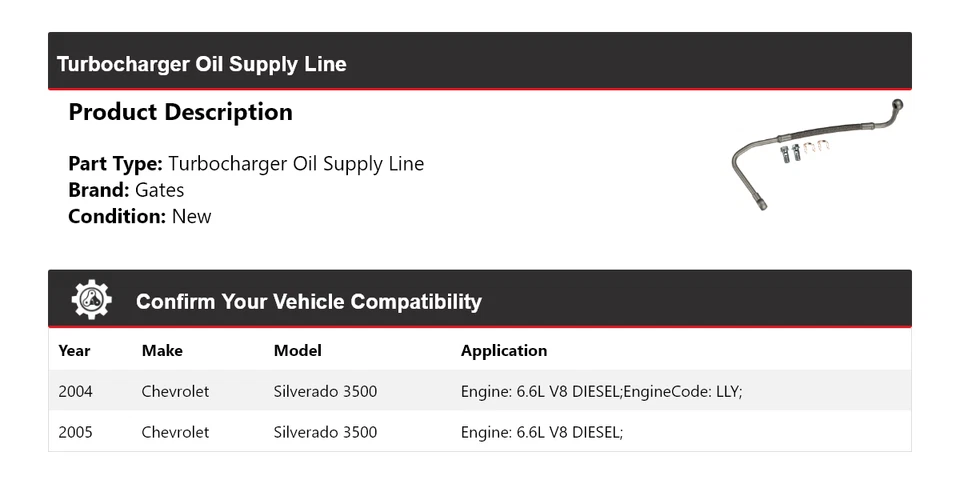Click the Model column header
960x484 pixels.
pos(297,351)
